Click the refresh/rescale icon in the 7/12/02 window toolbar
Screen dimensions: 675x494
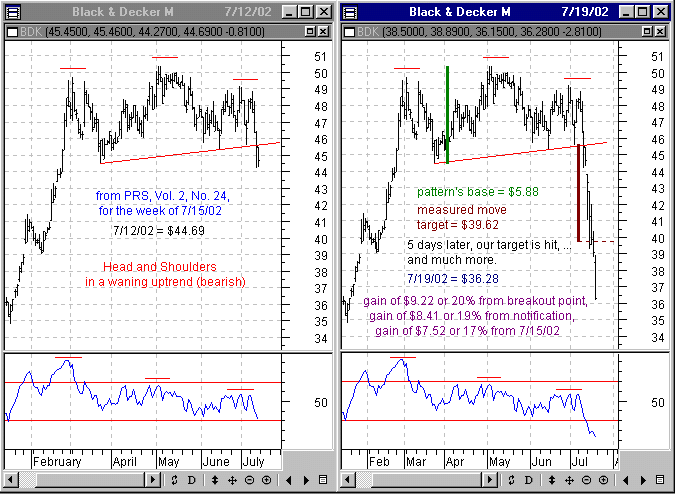point(174,480)
